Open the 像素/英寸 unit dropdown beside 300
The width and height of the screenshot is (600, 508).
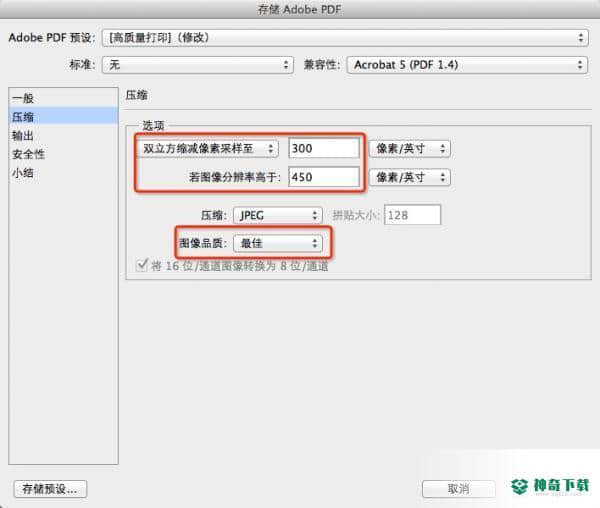coord(409,148)
